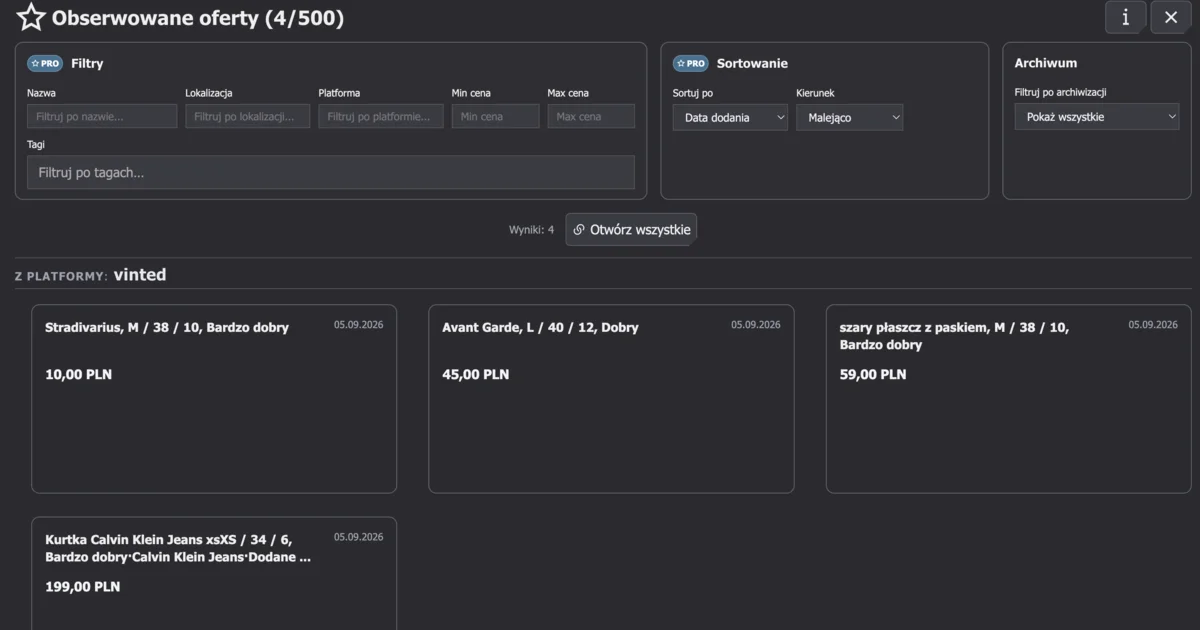Click the date on the Calvin Klein card
The image size is (1200, 630).
pyautogui.click(x=359, y=537)
